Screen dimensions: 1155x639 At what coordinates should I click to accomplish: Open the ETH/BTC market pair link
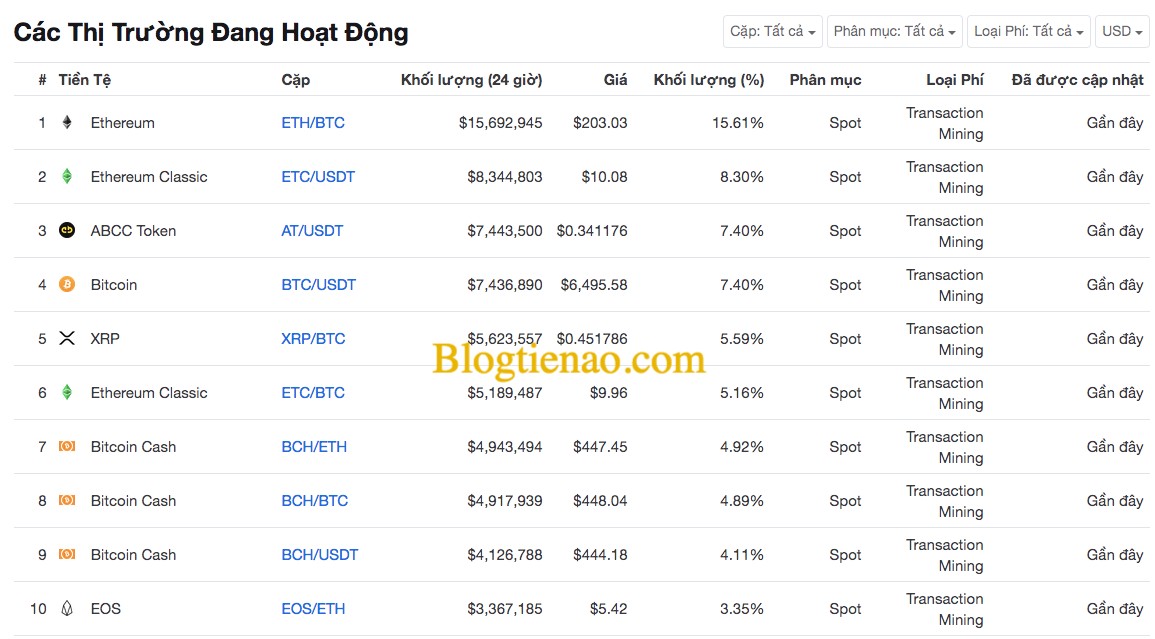click(x=313, y=123)
